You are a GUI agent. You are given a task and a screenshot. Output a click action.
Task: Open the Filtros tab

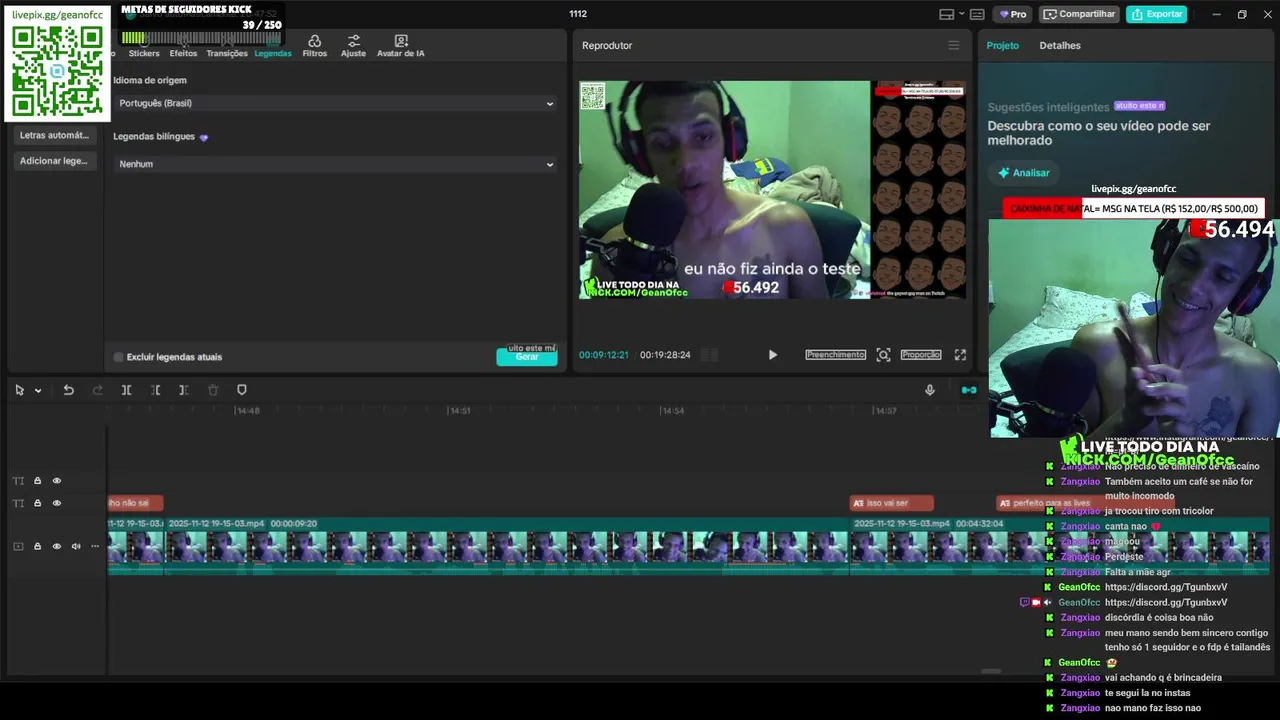pos(315,46)
